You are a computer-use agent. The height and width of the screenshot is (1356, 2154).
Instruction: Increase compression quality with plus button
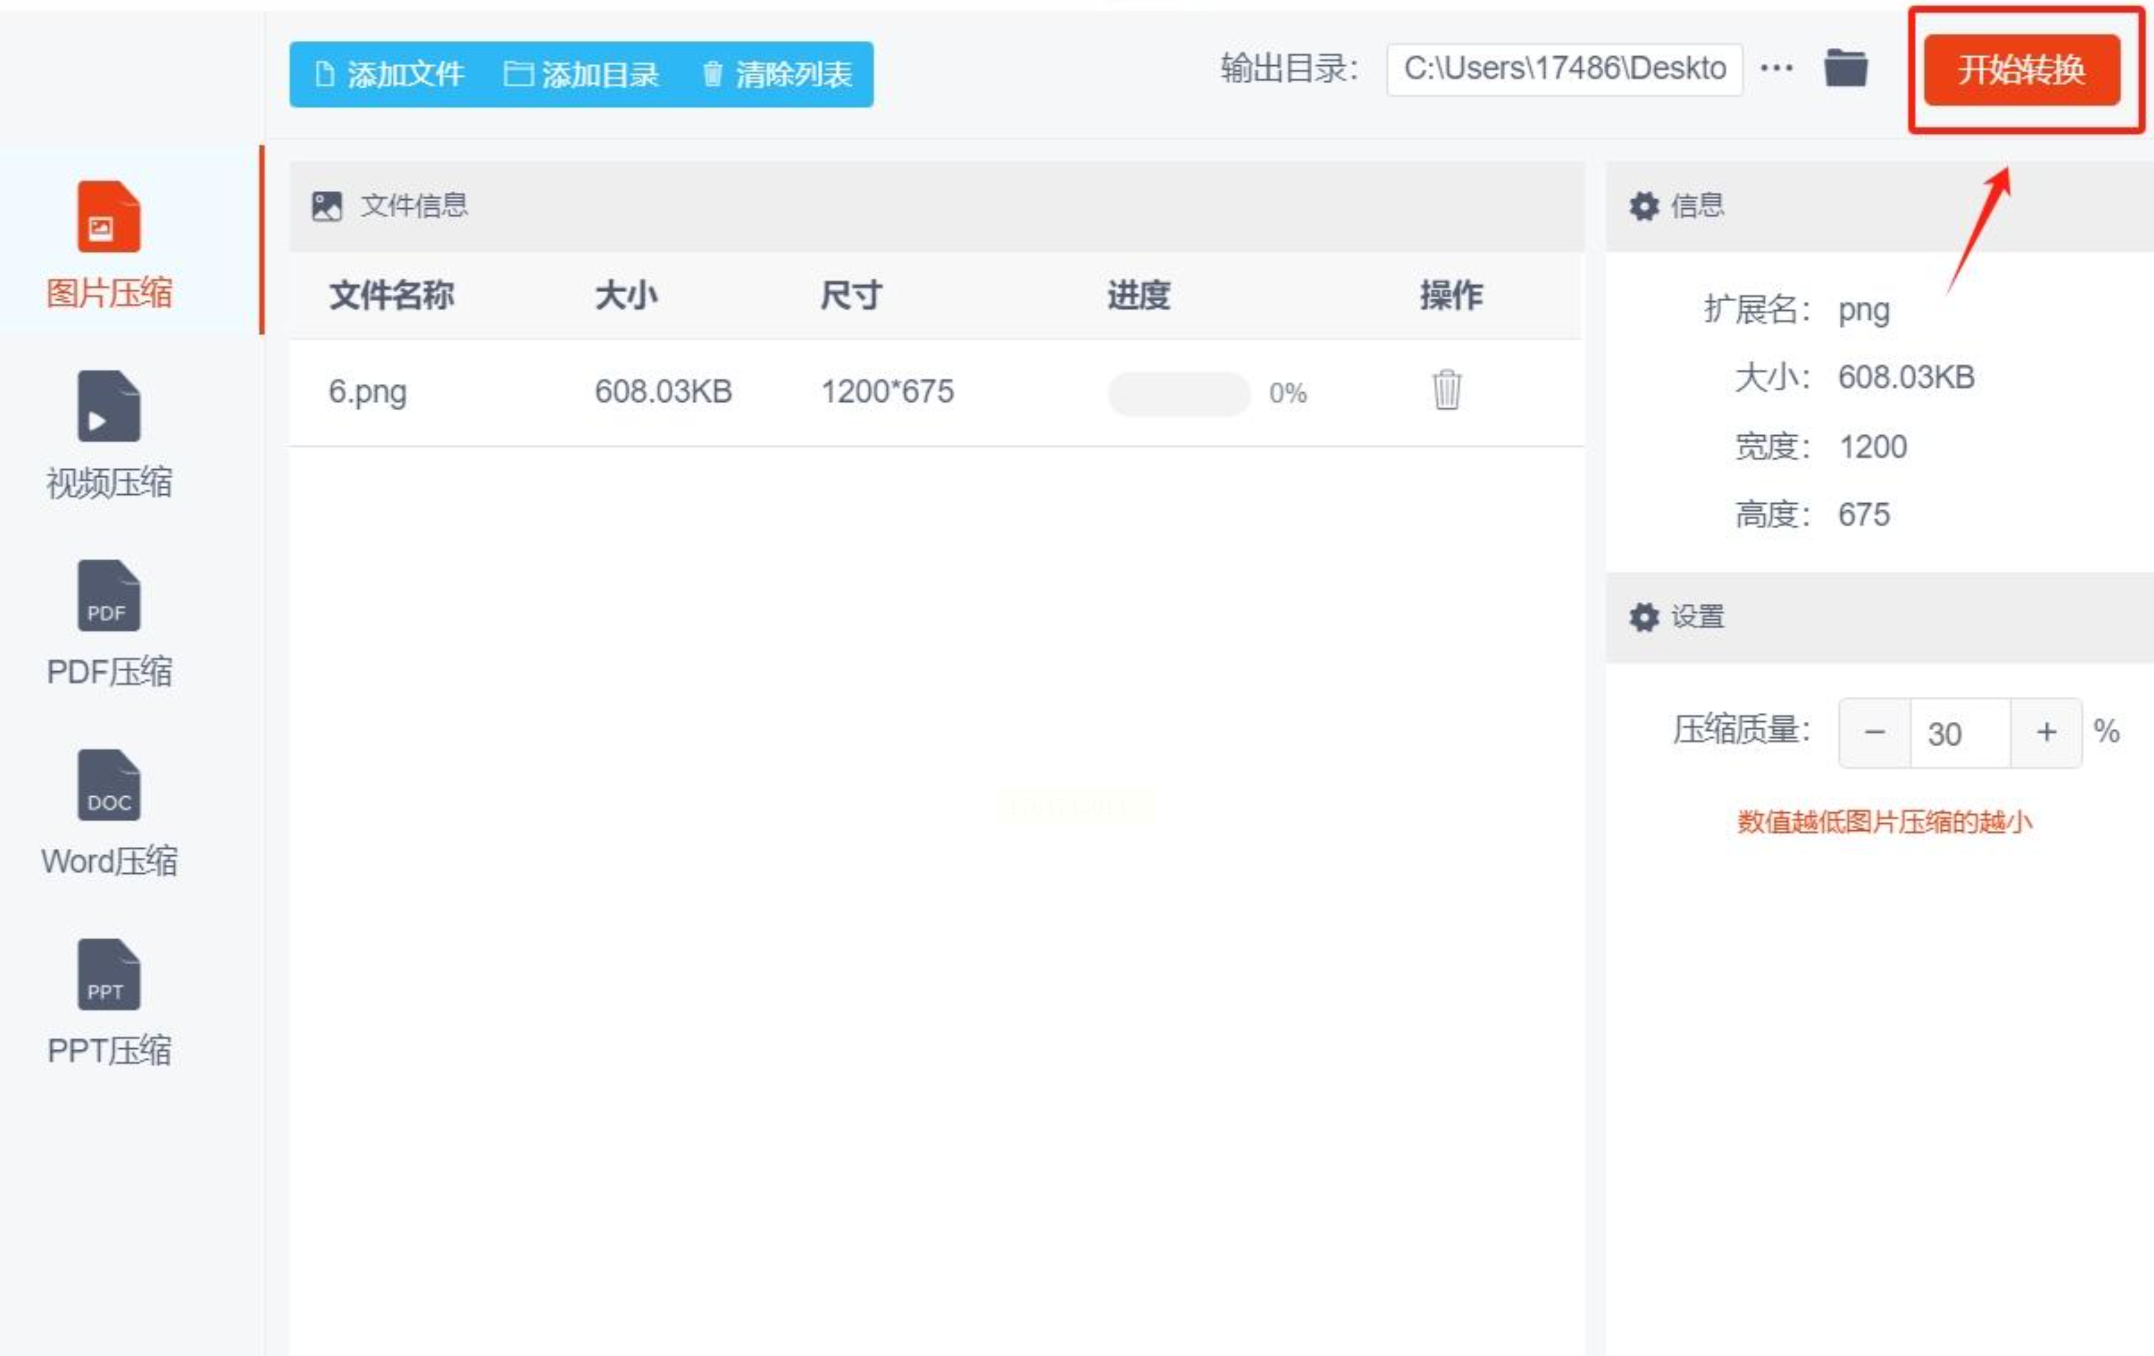(2046, 732)
